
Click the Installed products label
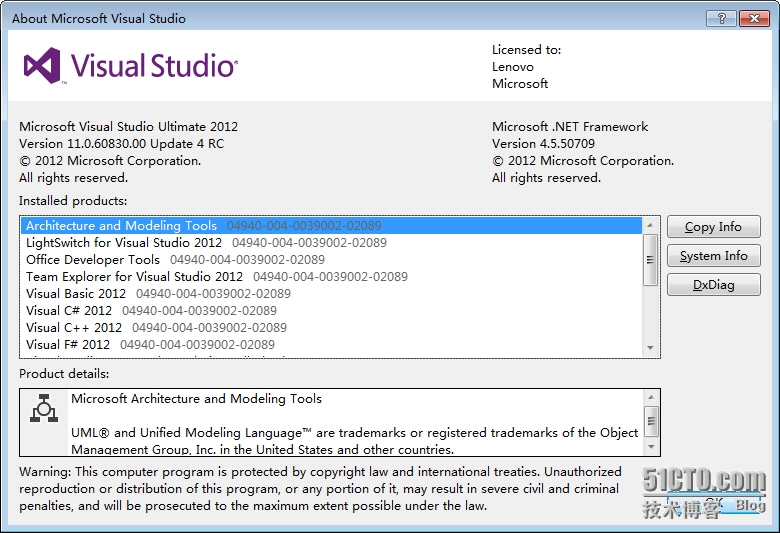73,201
